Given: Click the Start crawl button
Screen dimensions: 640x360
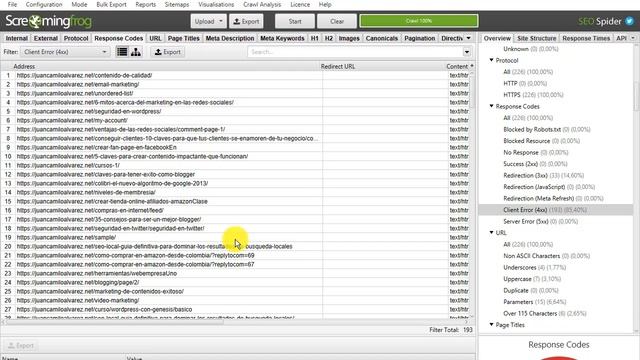Looking at the screenshot, I should pos(295,21).
